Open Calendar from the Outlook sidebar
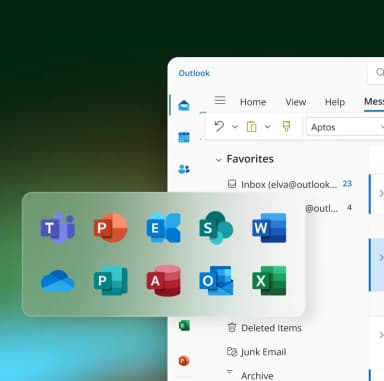The width and height of the screenshot is (384, 381). (x=184, y=137)
